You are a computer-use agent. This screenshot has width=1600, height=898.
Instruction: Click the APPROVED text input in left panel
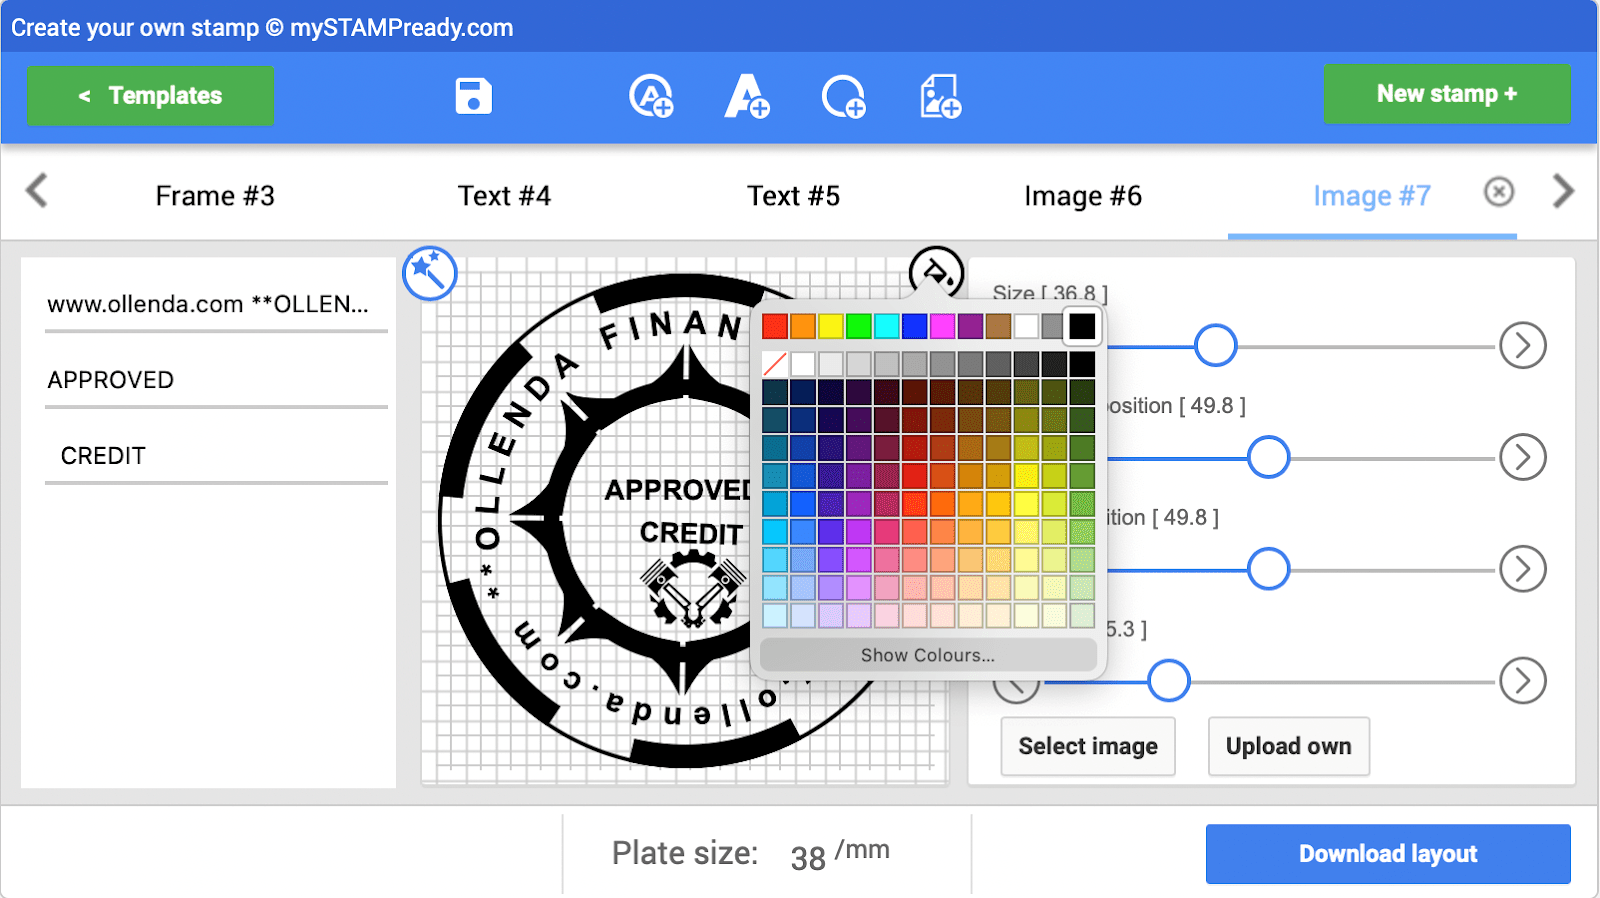click(216, 380)
